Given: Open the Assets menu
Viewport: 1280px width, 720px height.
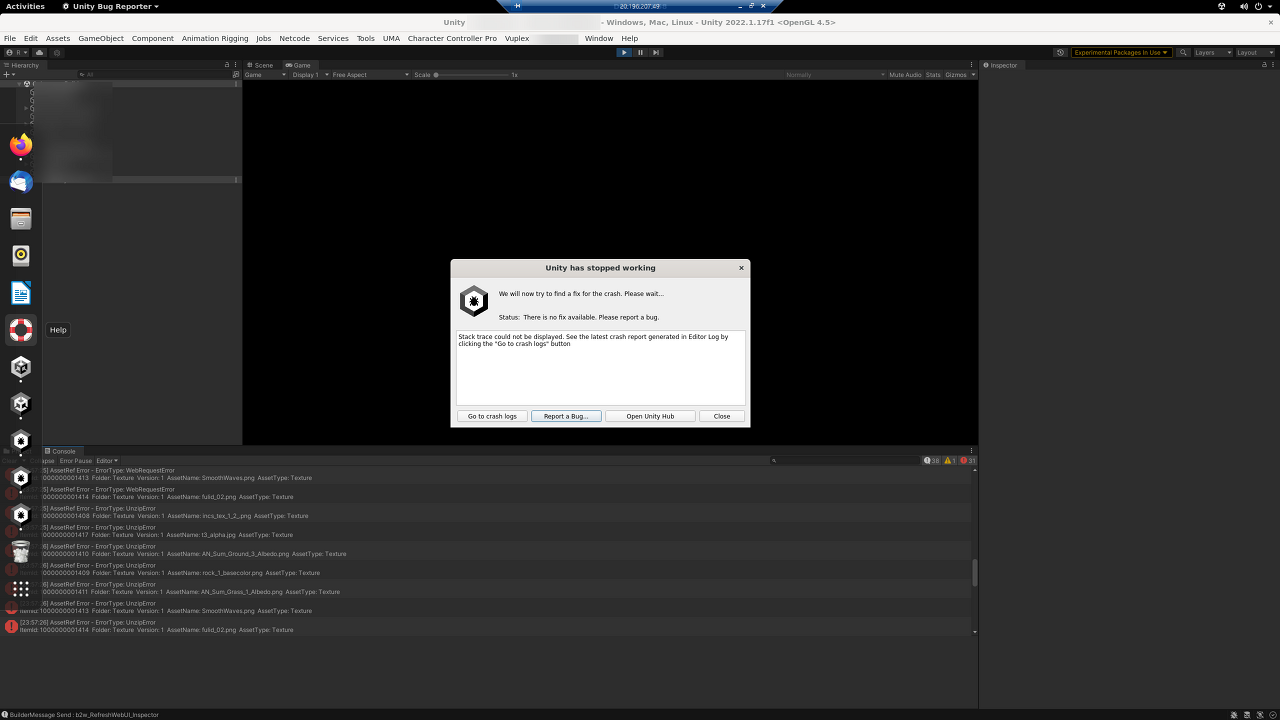Looking at the screenshot, I should (x=58, y=38).
